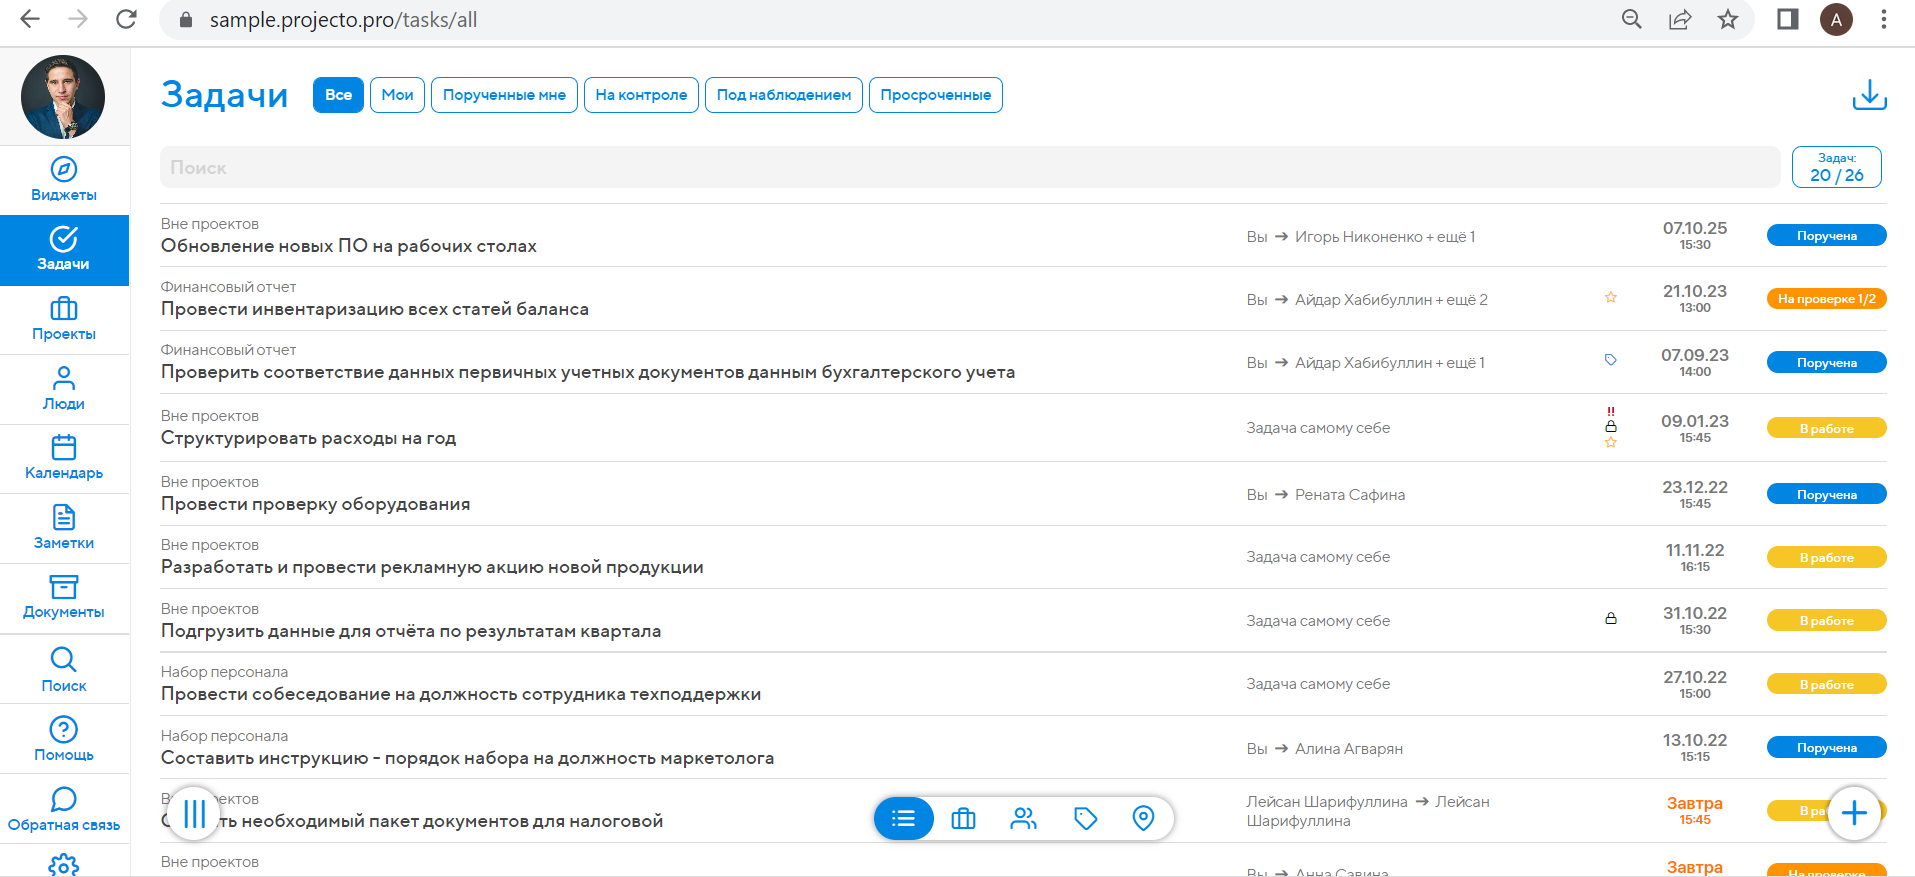
Task: Open Проекты briefcase icon in sidebar
Action: point(64,308)
